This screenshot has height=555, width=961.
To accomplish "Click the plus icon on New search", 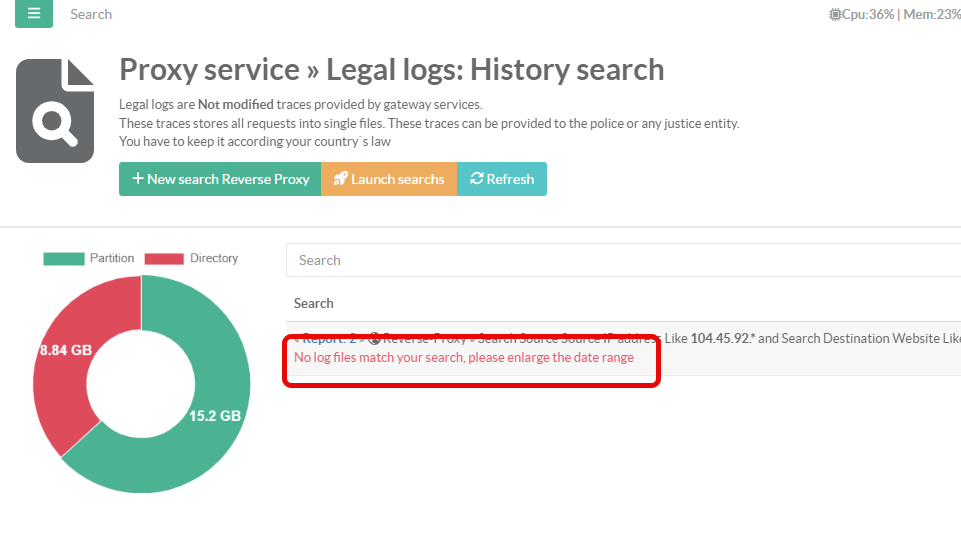I will pyautogui.click(x=138, y=179).
